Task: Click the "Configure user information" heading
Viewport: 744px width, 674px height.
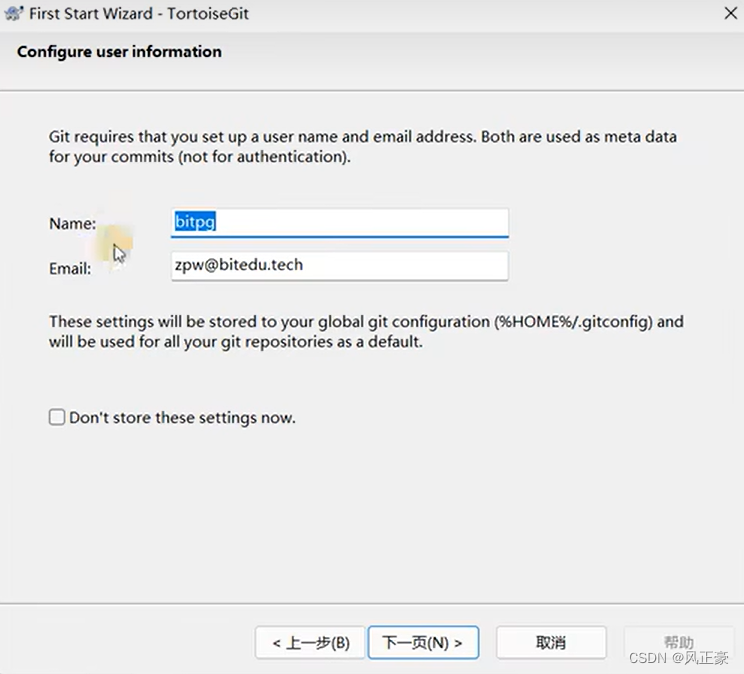Action: click(119, 51)
